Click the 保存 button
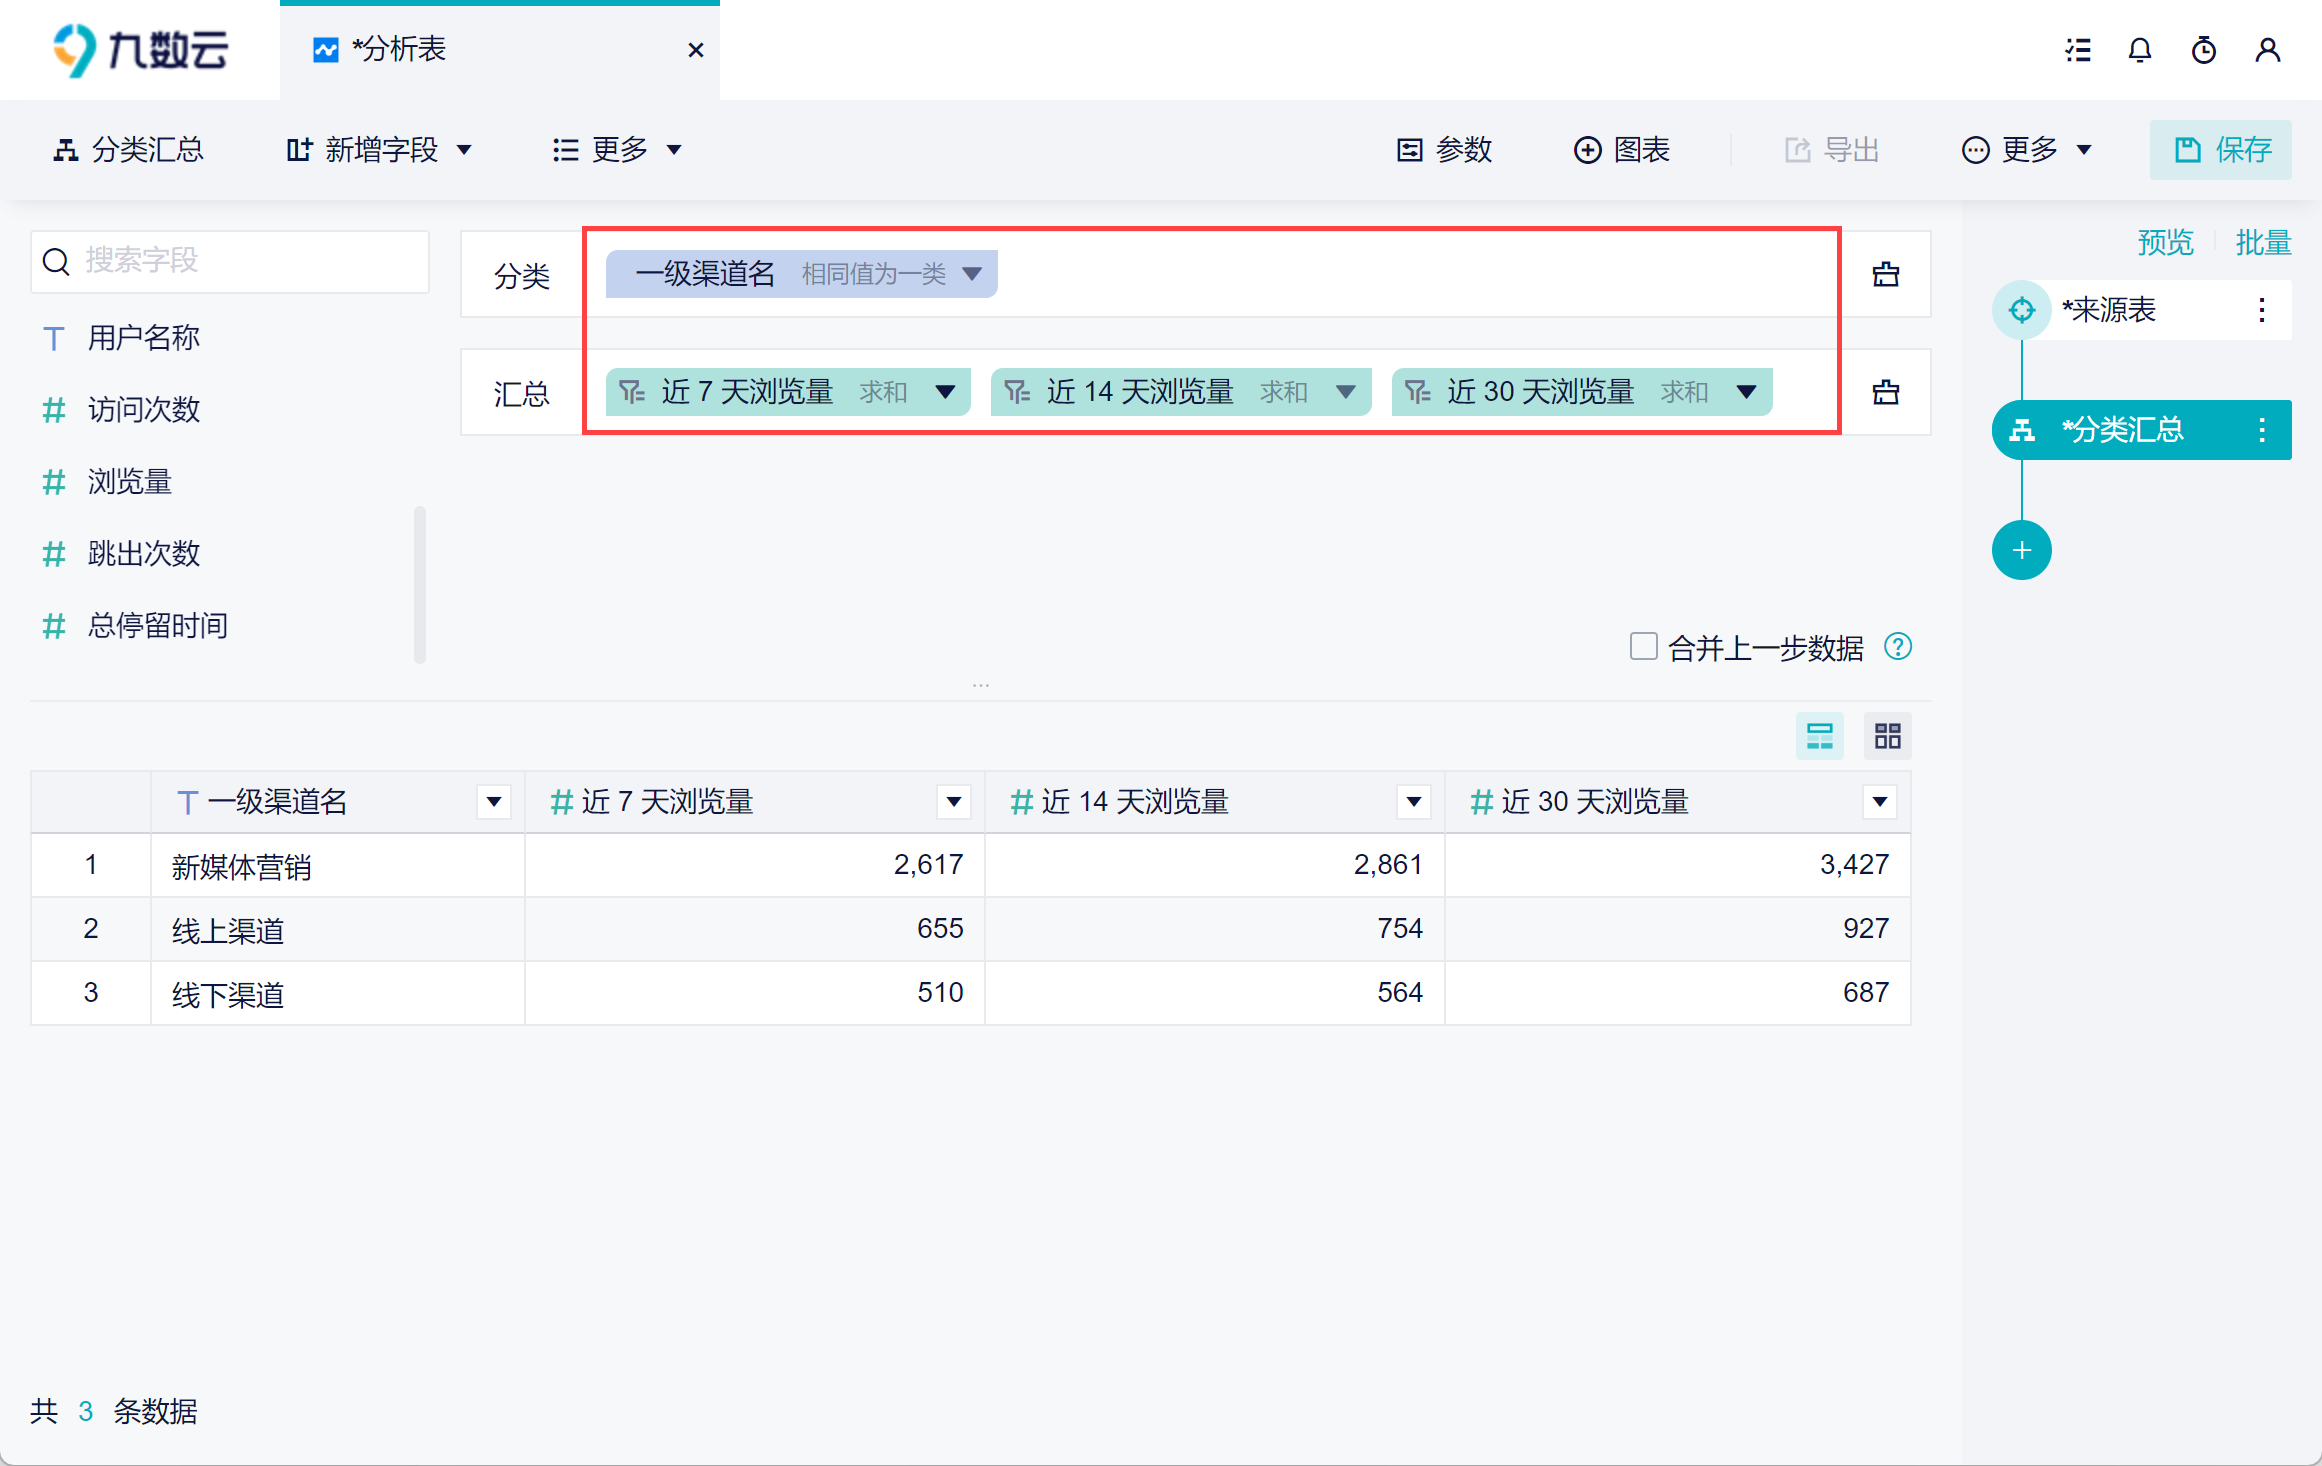Viewport: 2322px width, 1466px height. [x=2220, y=150]
